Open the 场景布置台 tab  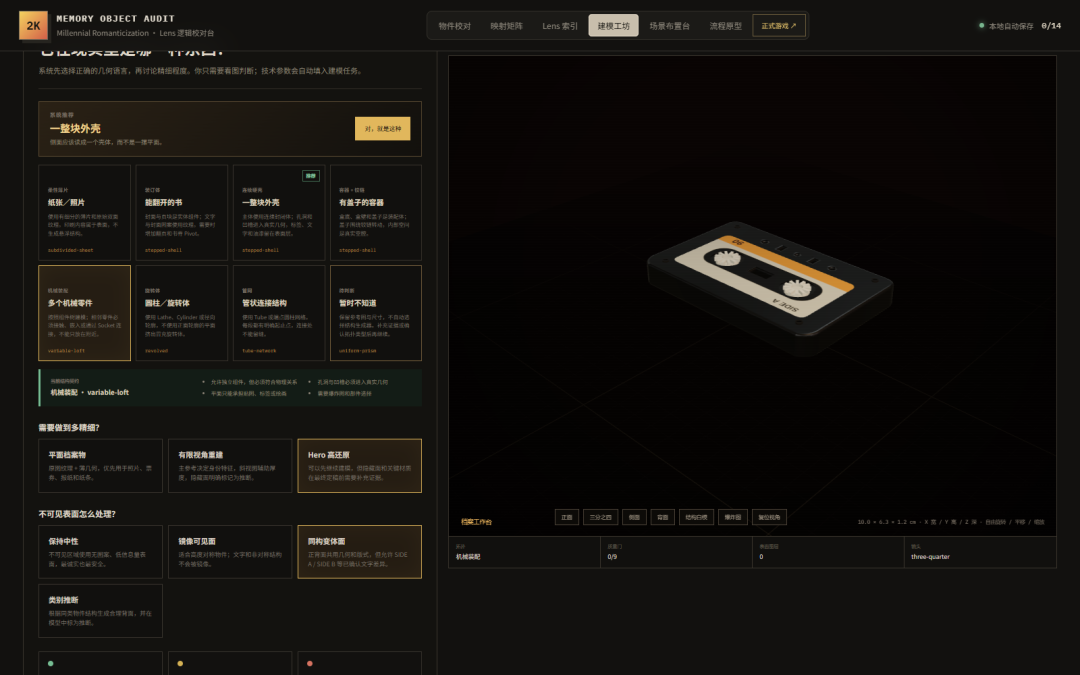click(669, 26)
